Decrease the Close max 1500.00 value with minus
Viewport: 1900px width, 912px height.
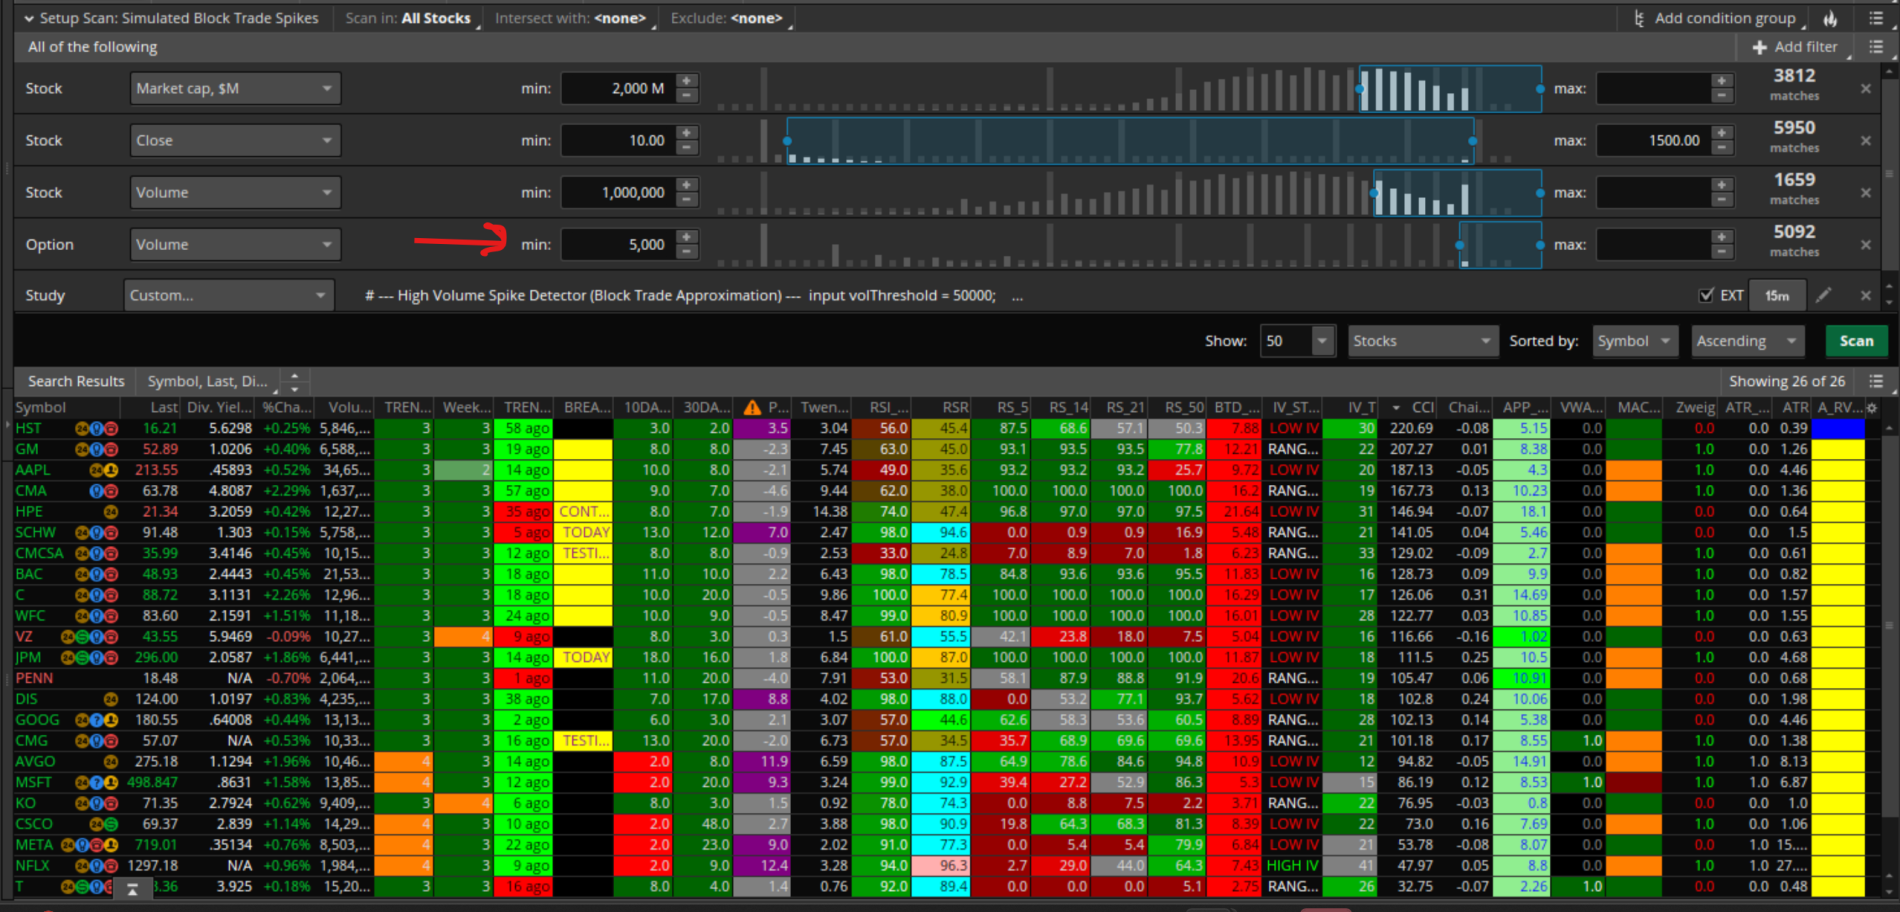pos(1722,148)
